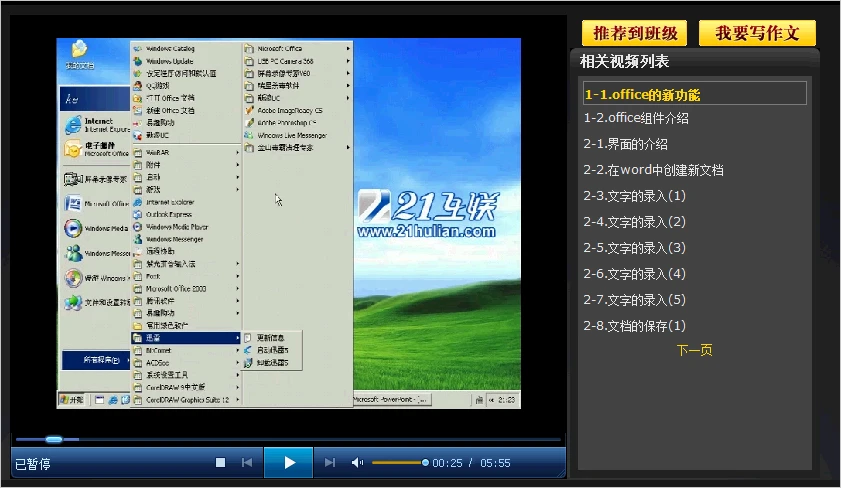Click the IE quick launch icon on taskbar
Image resolution: width=841 pixels, height=488 pixels.
pos(113,400)
